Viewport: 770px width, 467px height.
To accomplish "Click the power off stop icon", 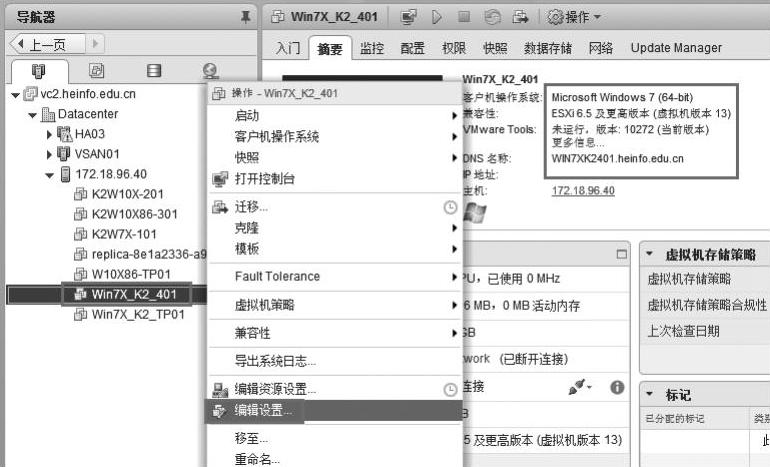I will point(464,17).
